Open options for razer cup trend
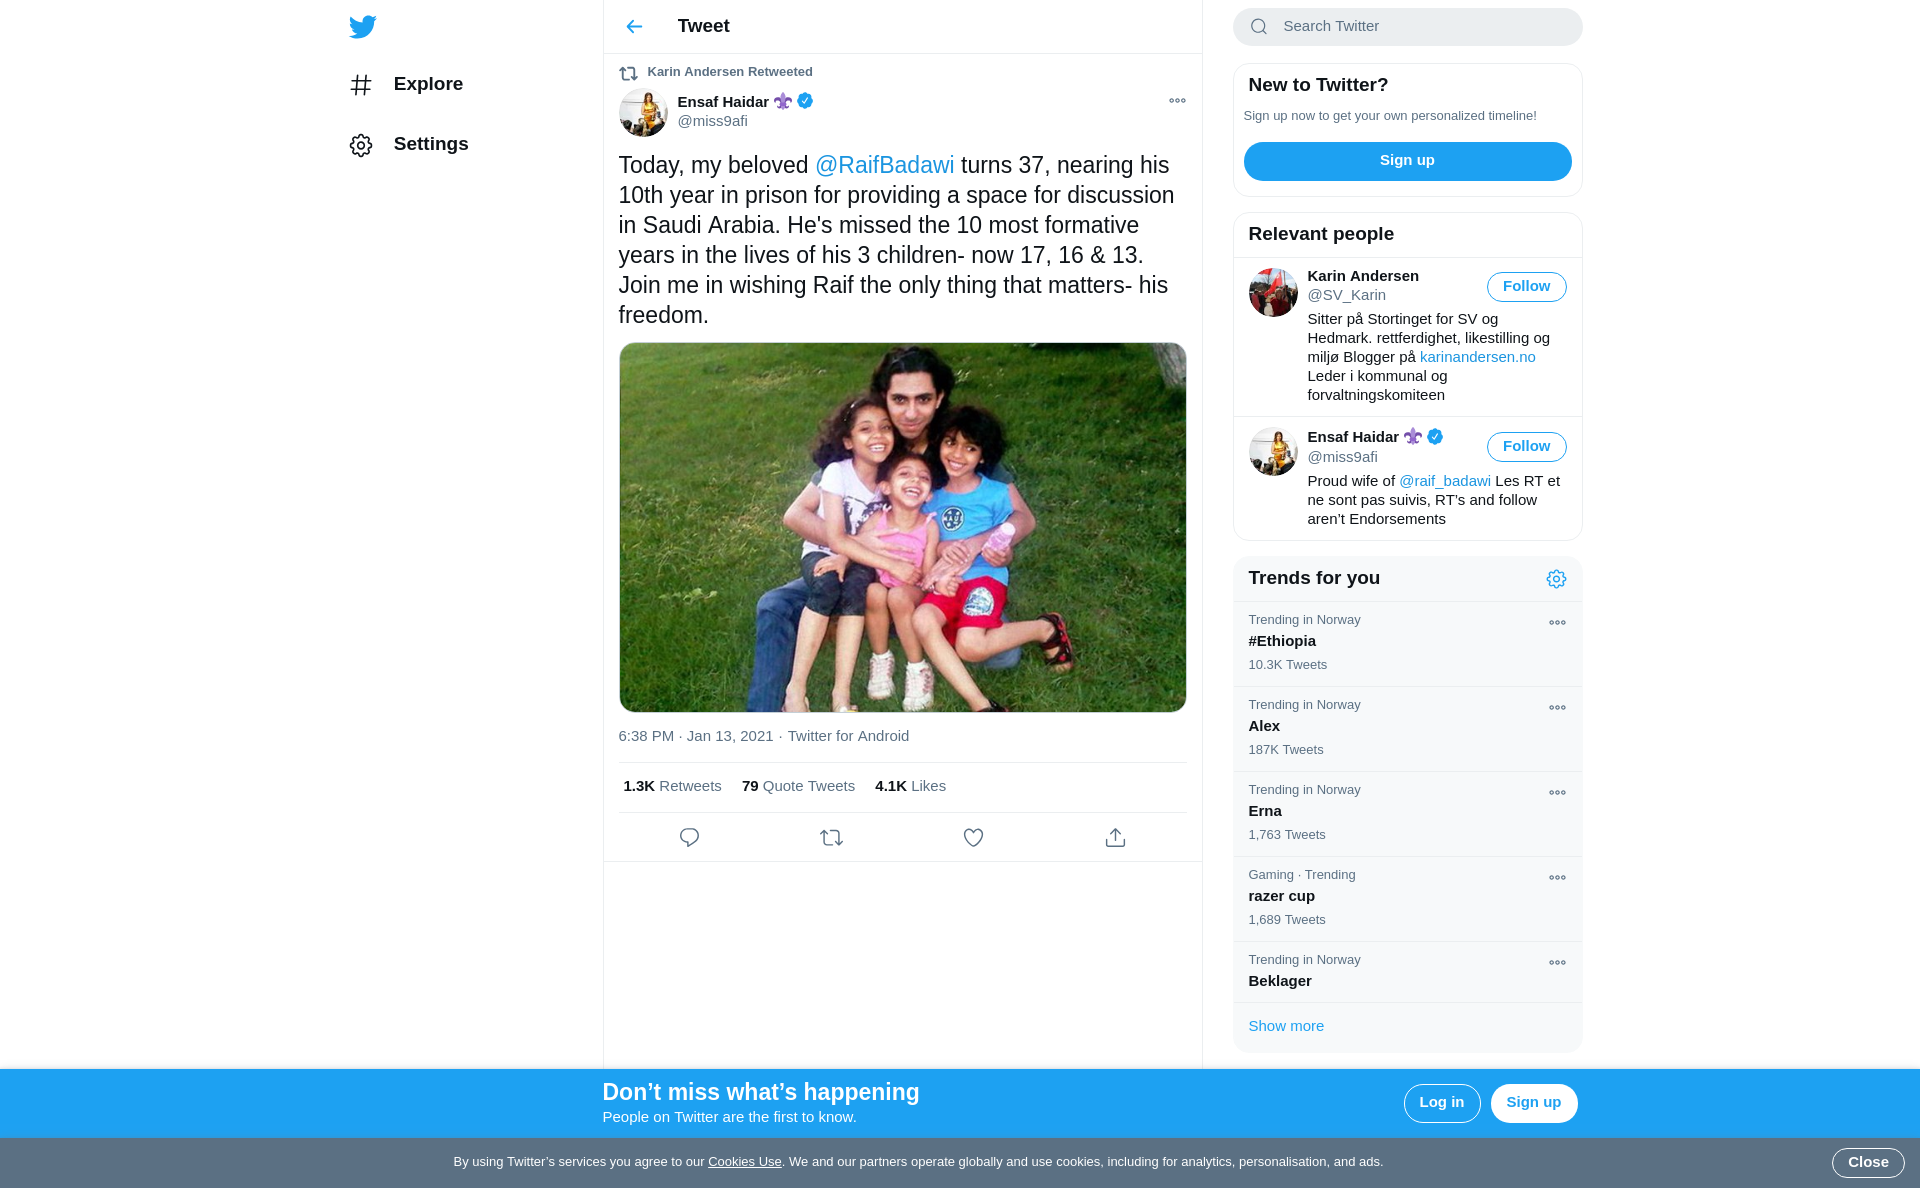Image resolution: width=1920 pixels, height=1188 pixels. click(1557, 878)
